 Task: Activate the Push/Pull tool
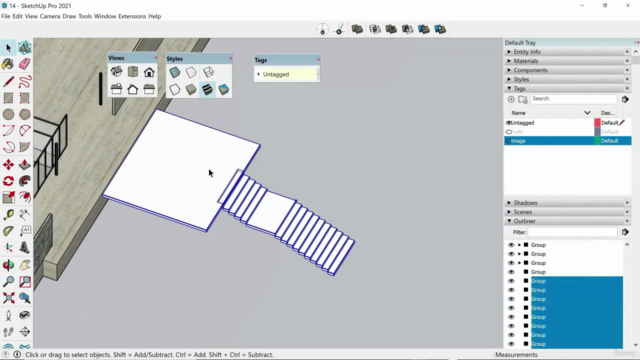pyautogui.click(x=24, y=164)
